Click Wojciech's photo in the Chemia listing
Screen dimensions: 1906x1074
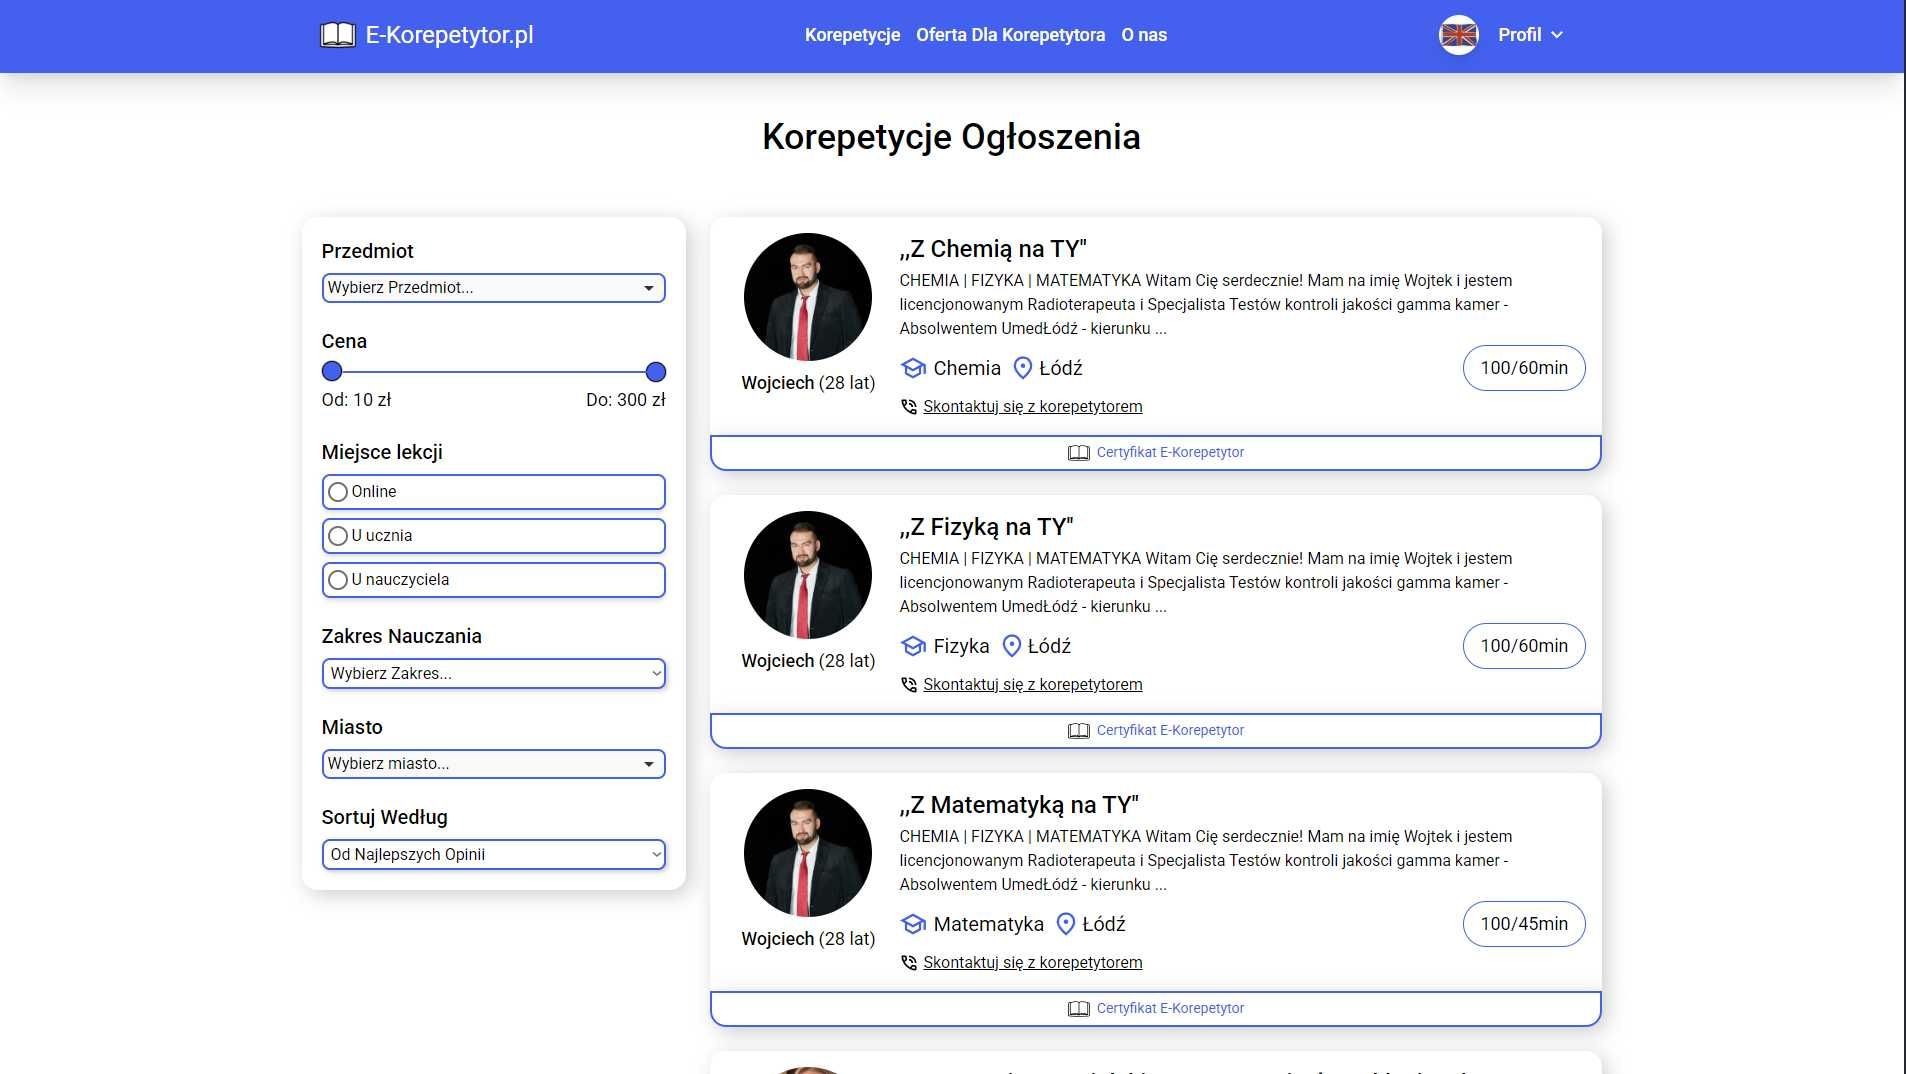pos(808,297)
